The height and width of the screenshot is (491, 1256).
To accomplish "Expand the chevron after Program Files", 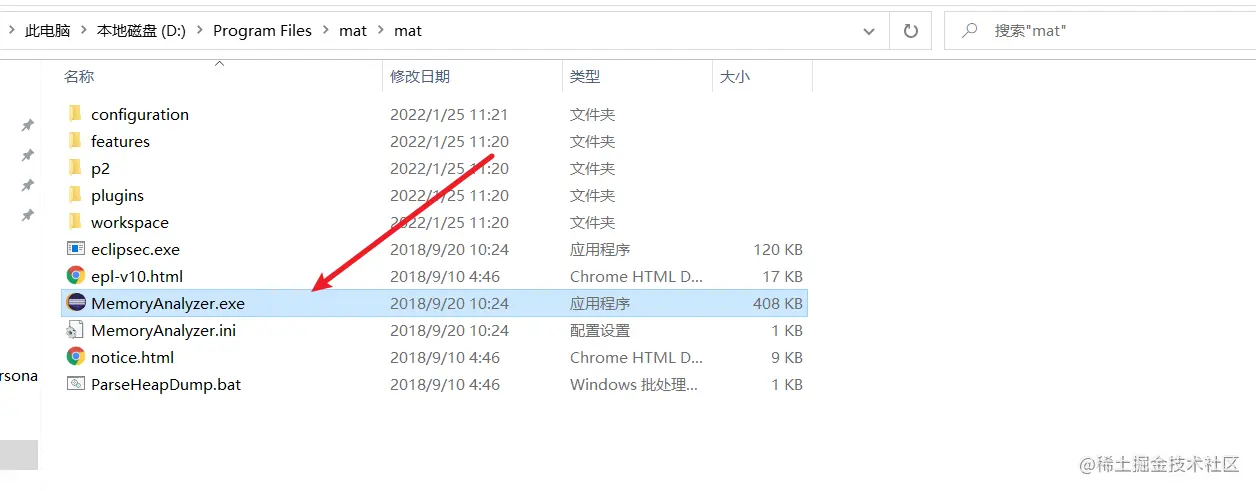I will tap(326, 31).
